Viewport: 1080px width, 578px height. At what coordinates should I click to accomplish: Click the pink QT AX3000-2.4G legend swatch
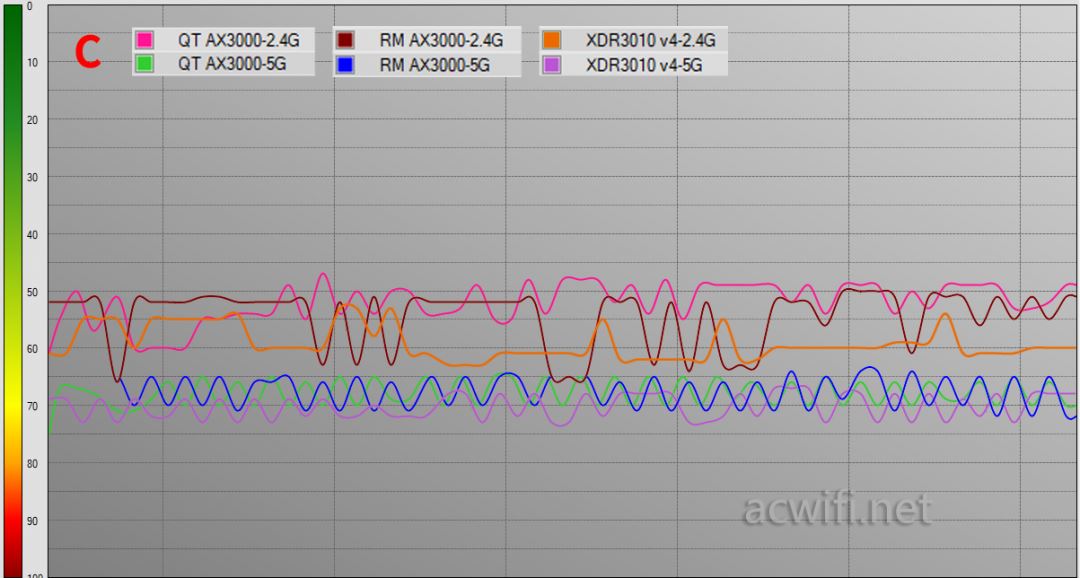(145, 40)
